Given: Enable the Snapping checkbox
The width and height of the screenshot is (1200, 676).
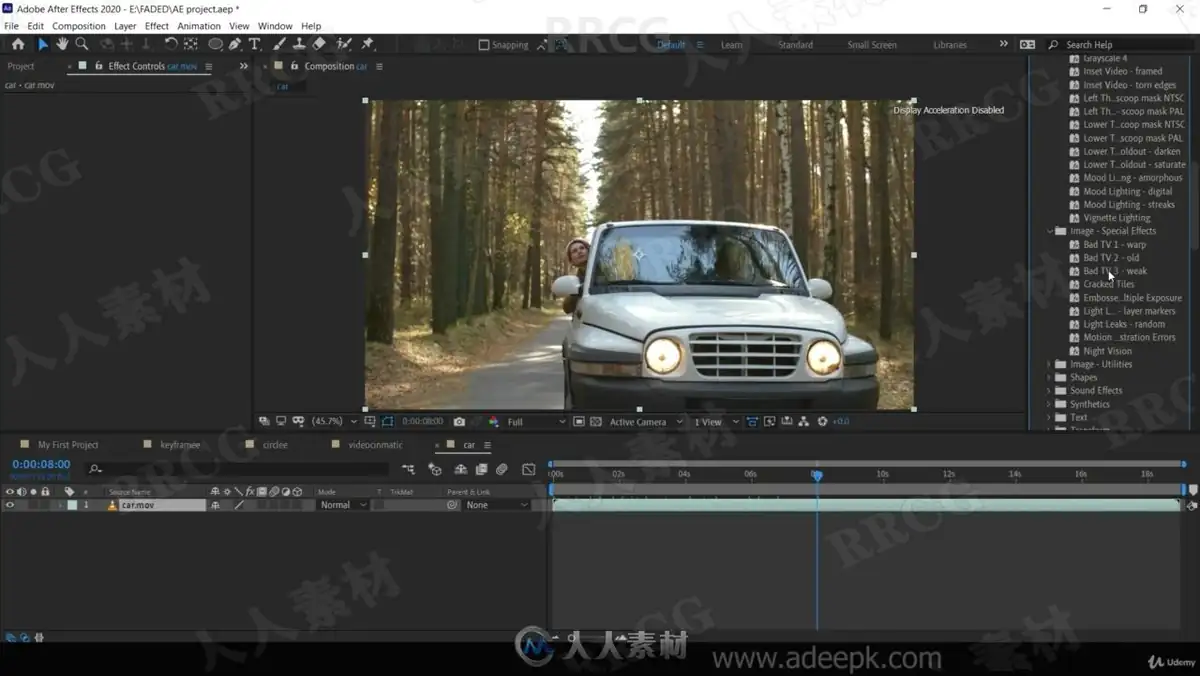Looking at the screenshot, I should pyautogui.click(x=484, y=45).
